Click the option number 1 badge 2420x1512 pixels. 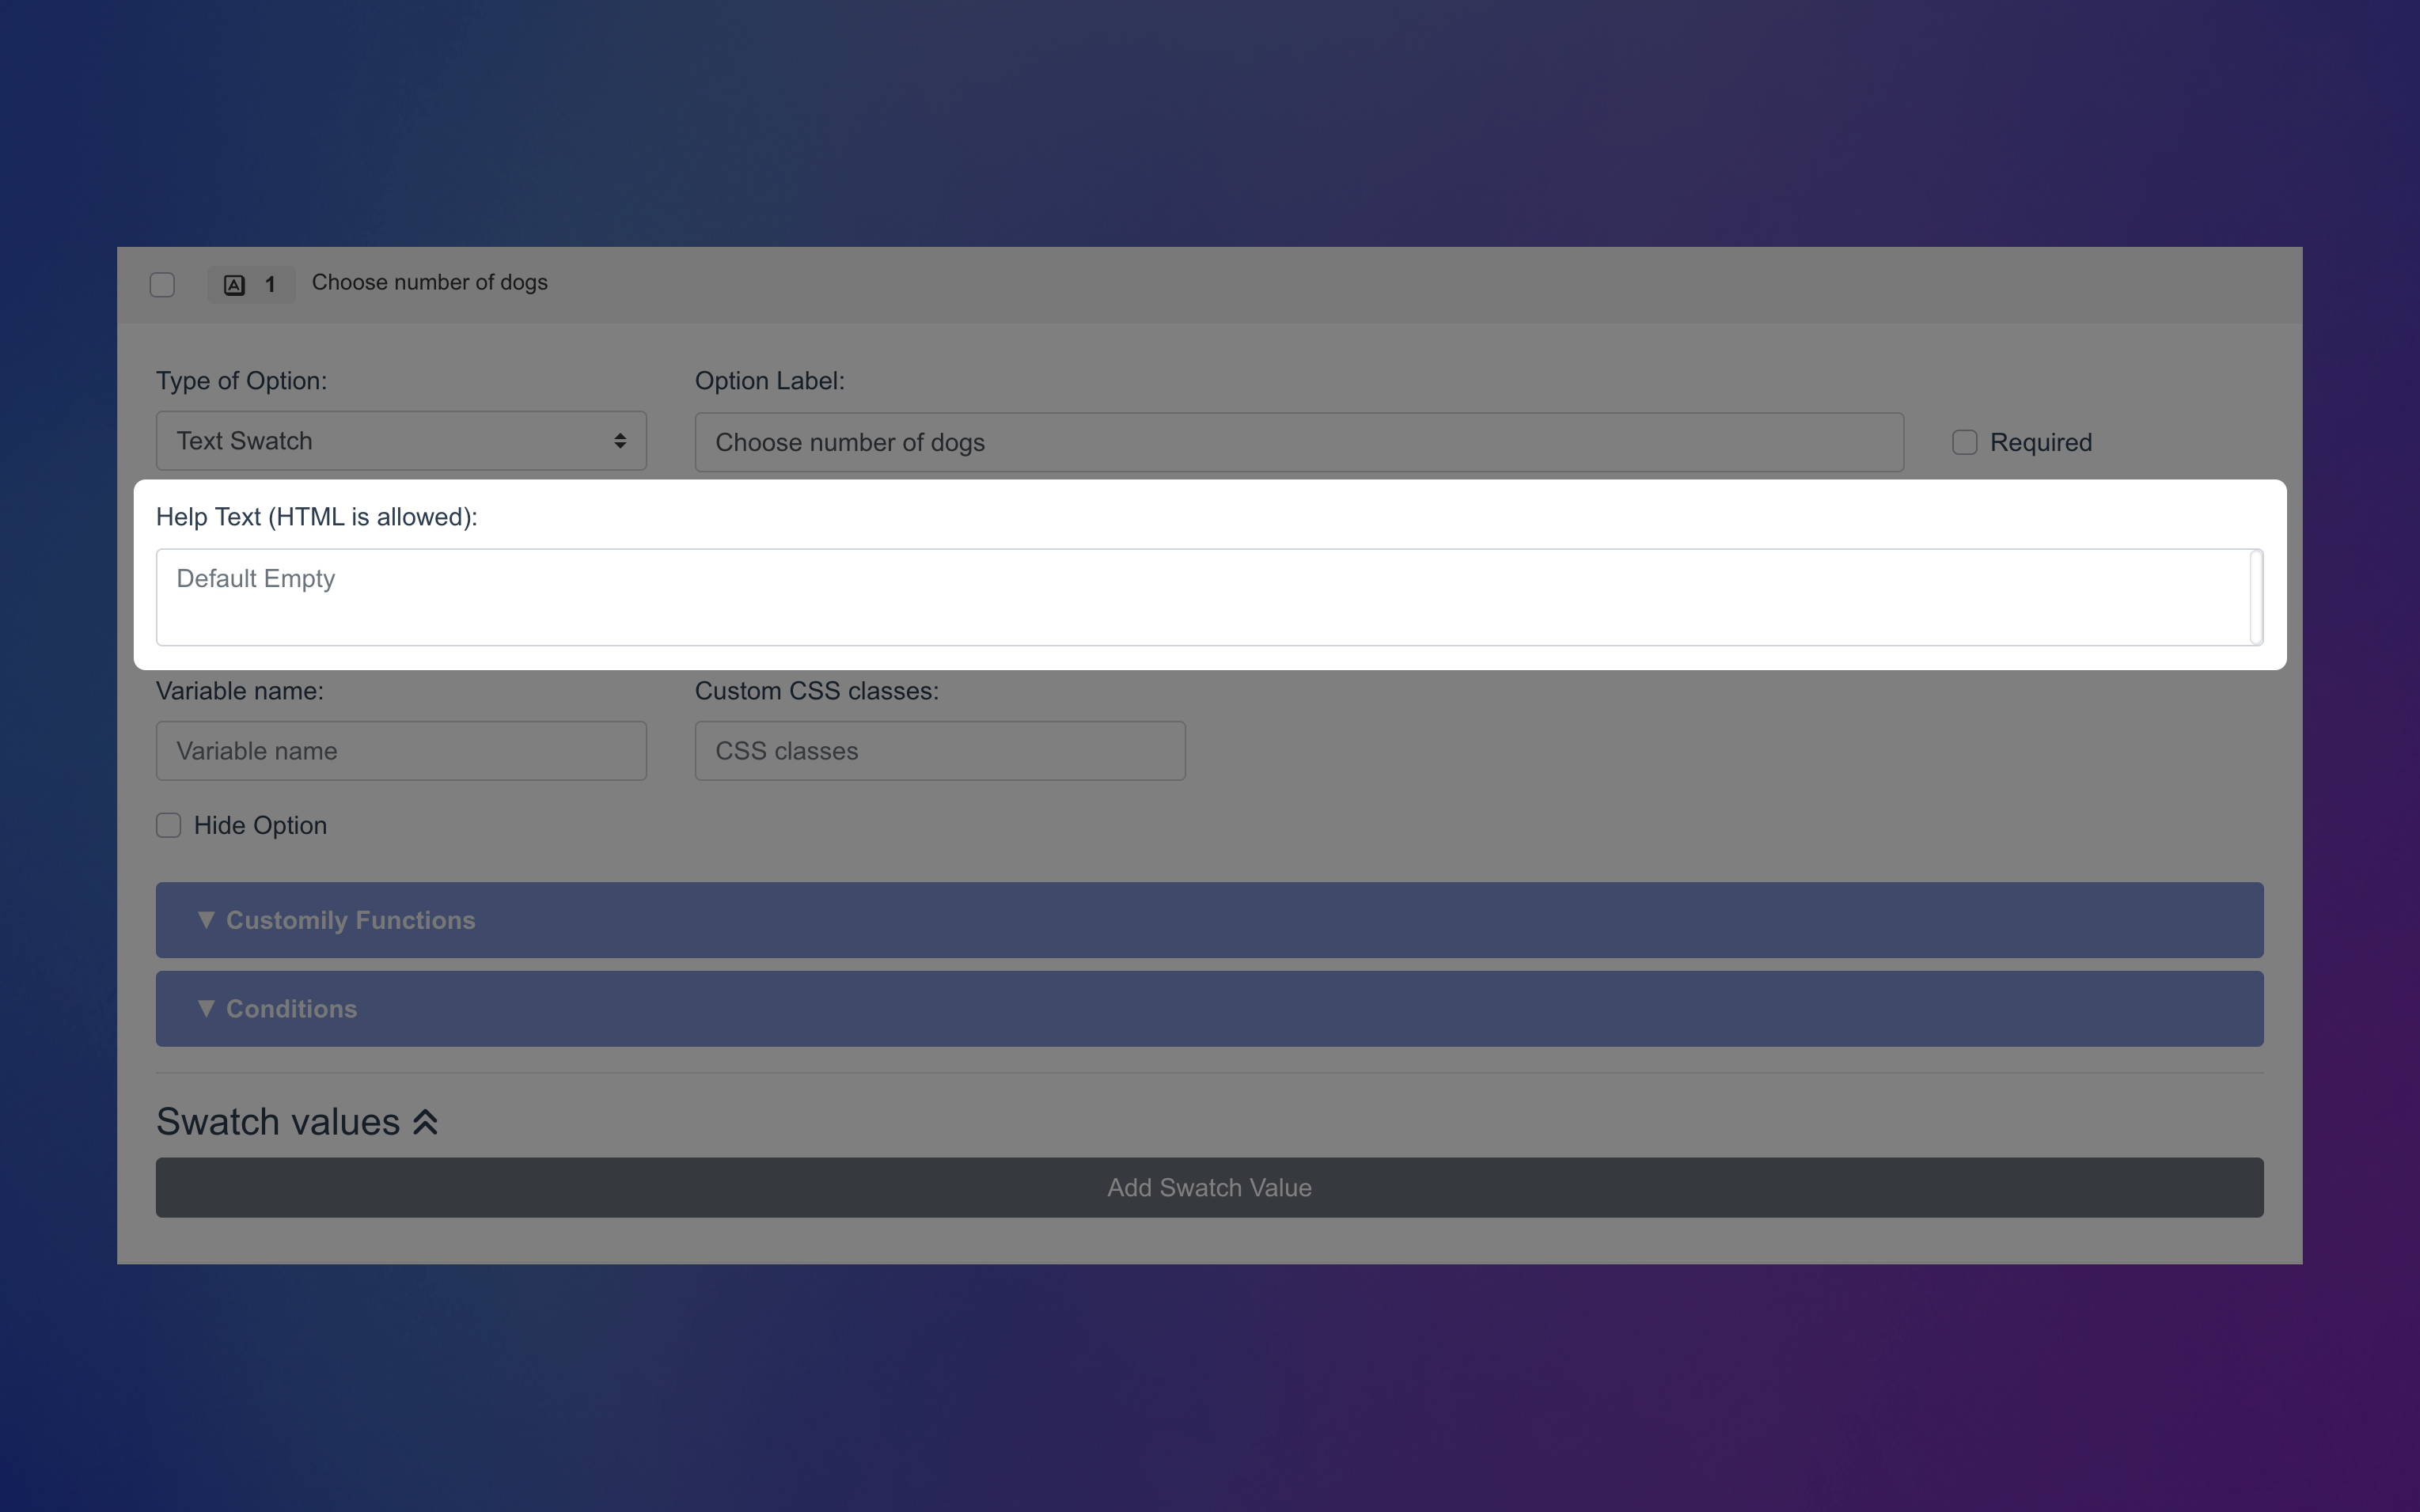click(x=270, y=285)
